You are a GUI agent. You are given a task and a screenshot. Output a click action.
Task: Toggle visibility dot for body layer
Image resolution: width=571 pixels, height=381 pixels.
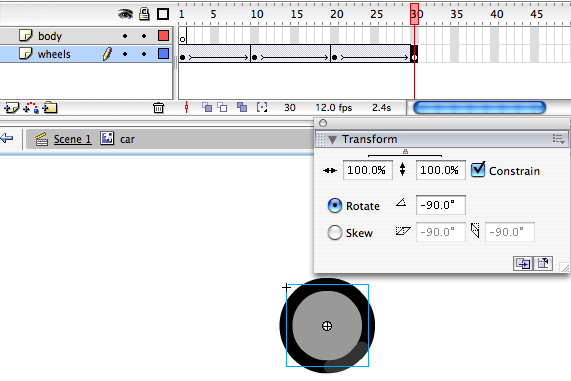125,36
